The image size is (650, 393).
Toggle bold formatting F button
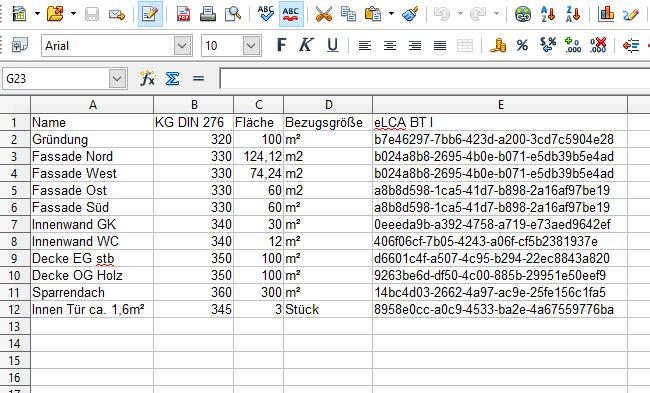[x=281, y=45]
